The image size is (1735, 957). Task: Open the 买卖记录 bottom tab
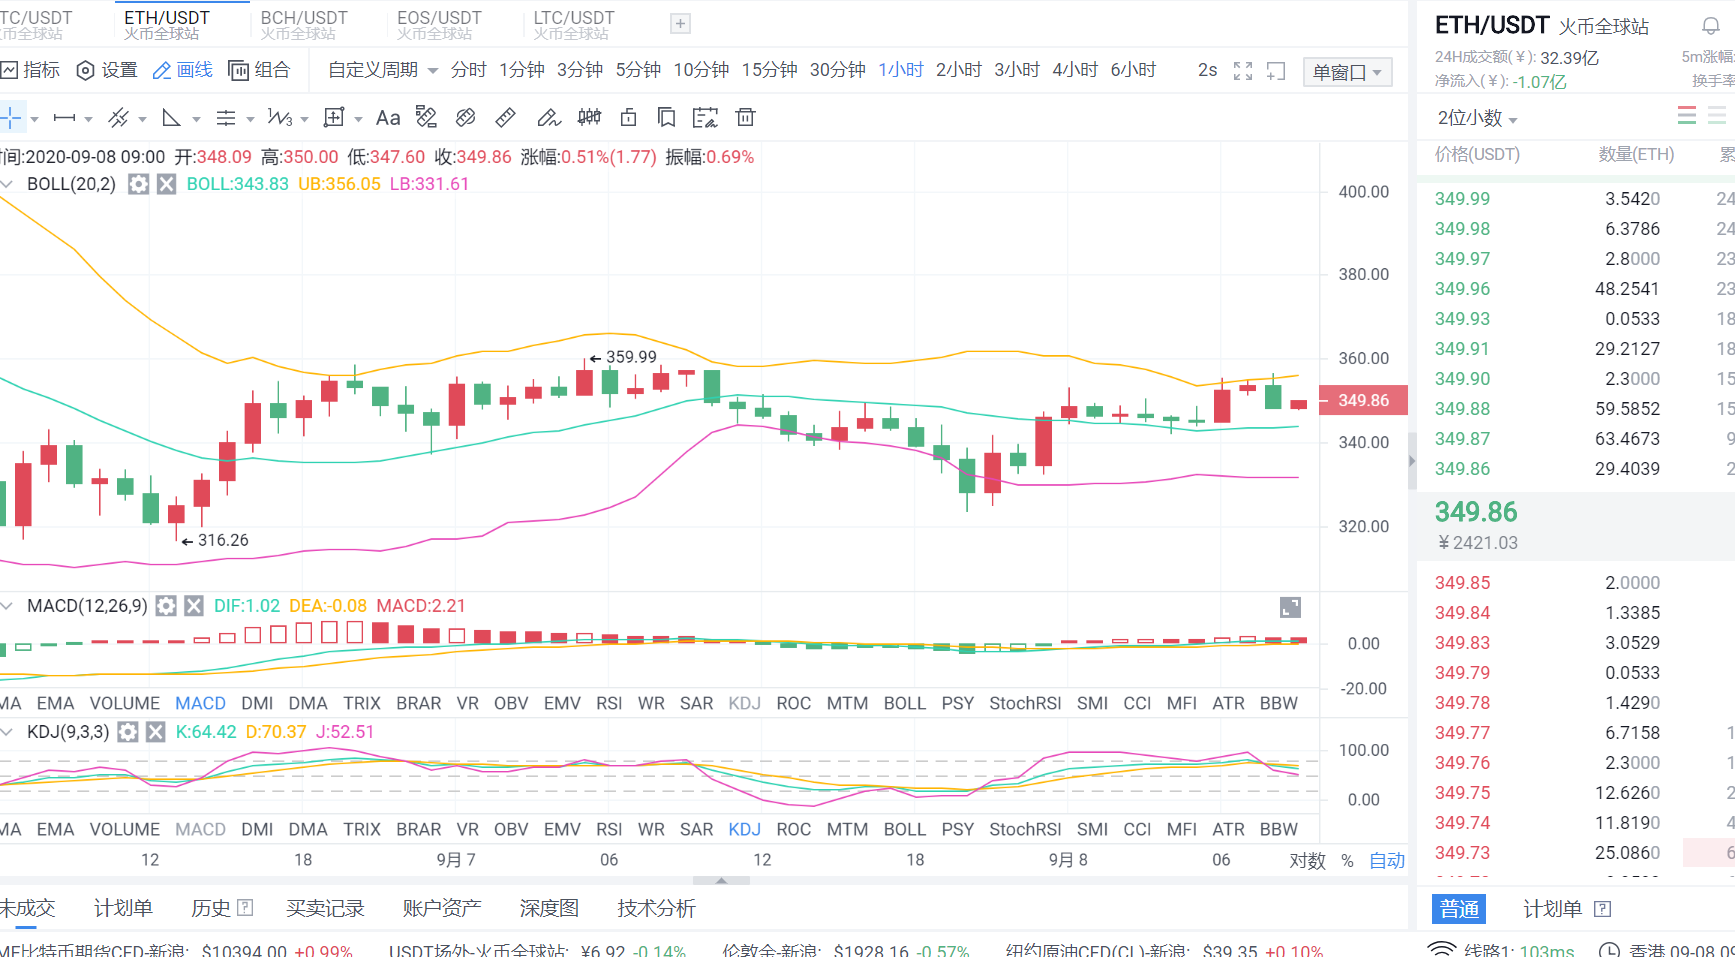coord(325,908)
